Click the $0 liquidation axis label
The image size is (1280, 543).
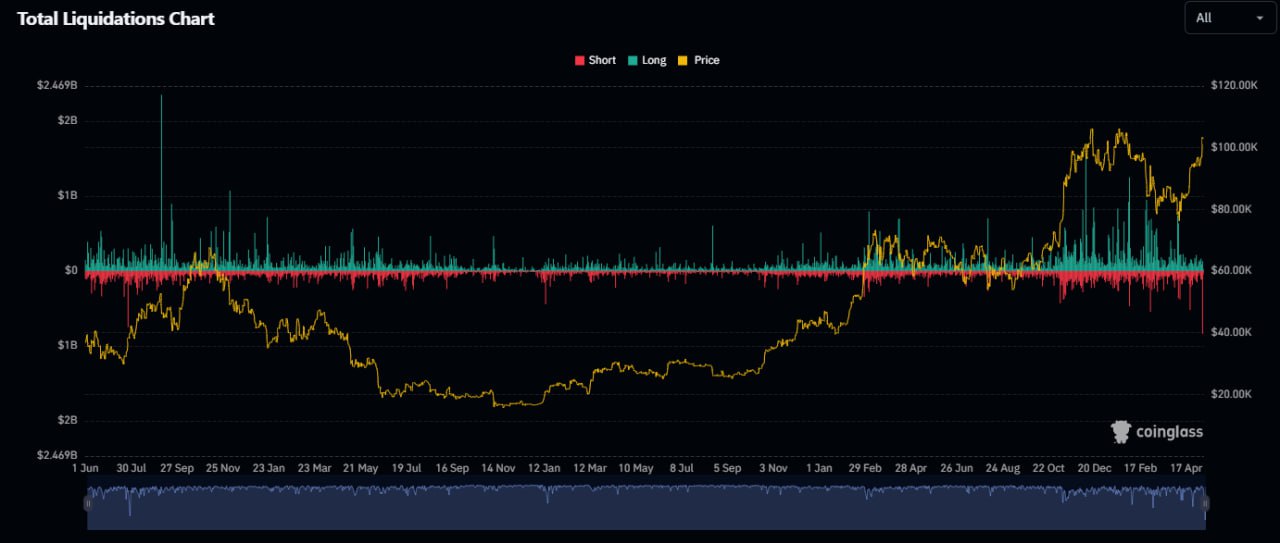(71, 270)
